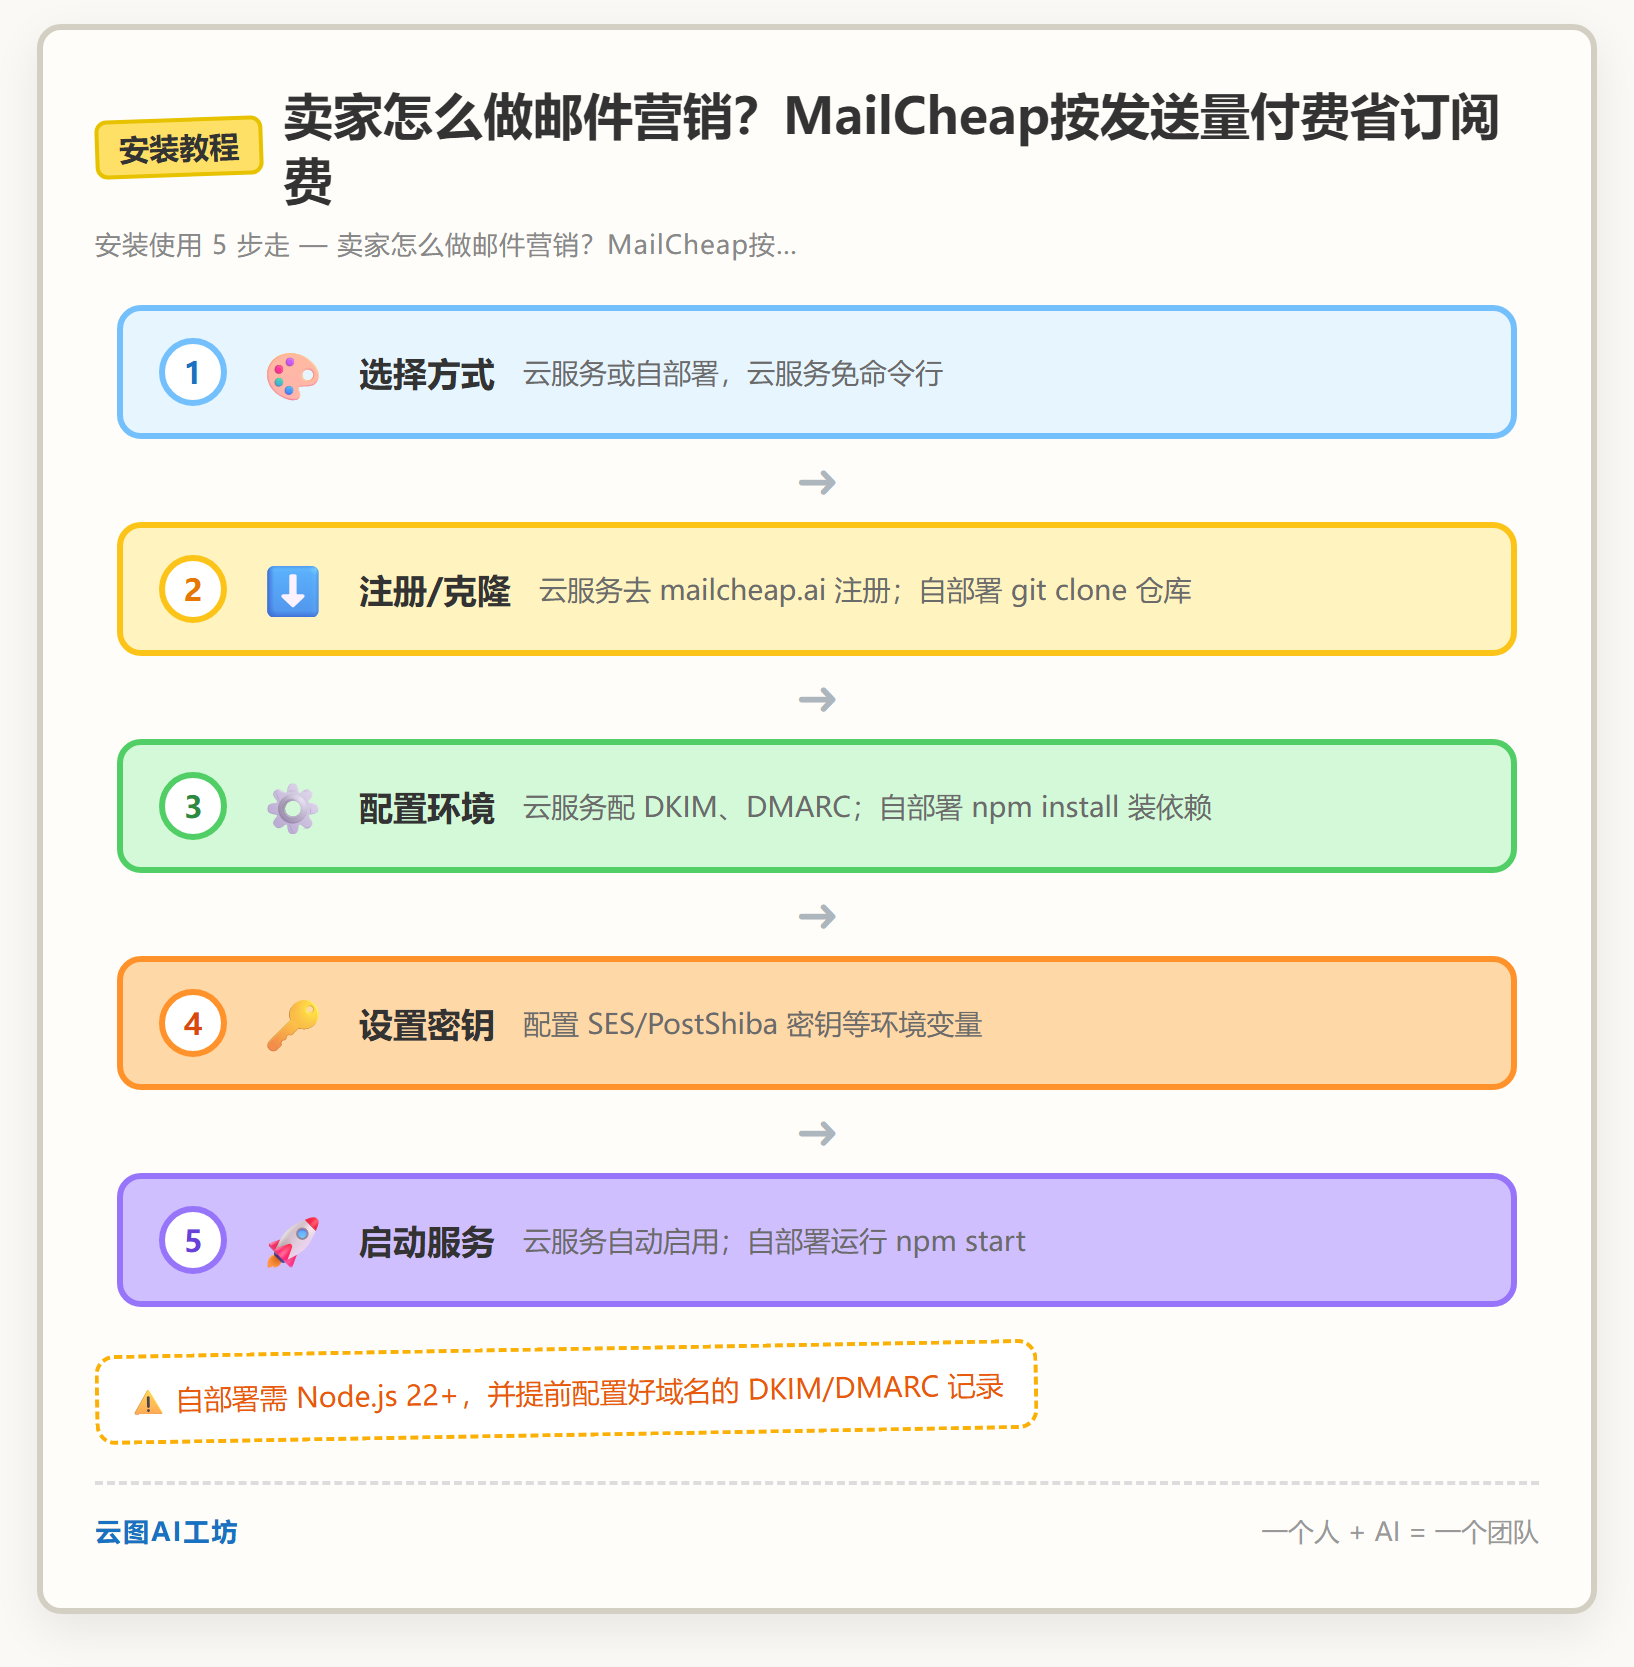
Task: Click the 安装教程 yellow badge
Action: [179, 148]
